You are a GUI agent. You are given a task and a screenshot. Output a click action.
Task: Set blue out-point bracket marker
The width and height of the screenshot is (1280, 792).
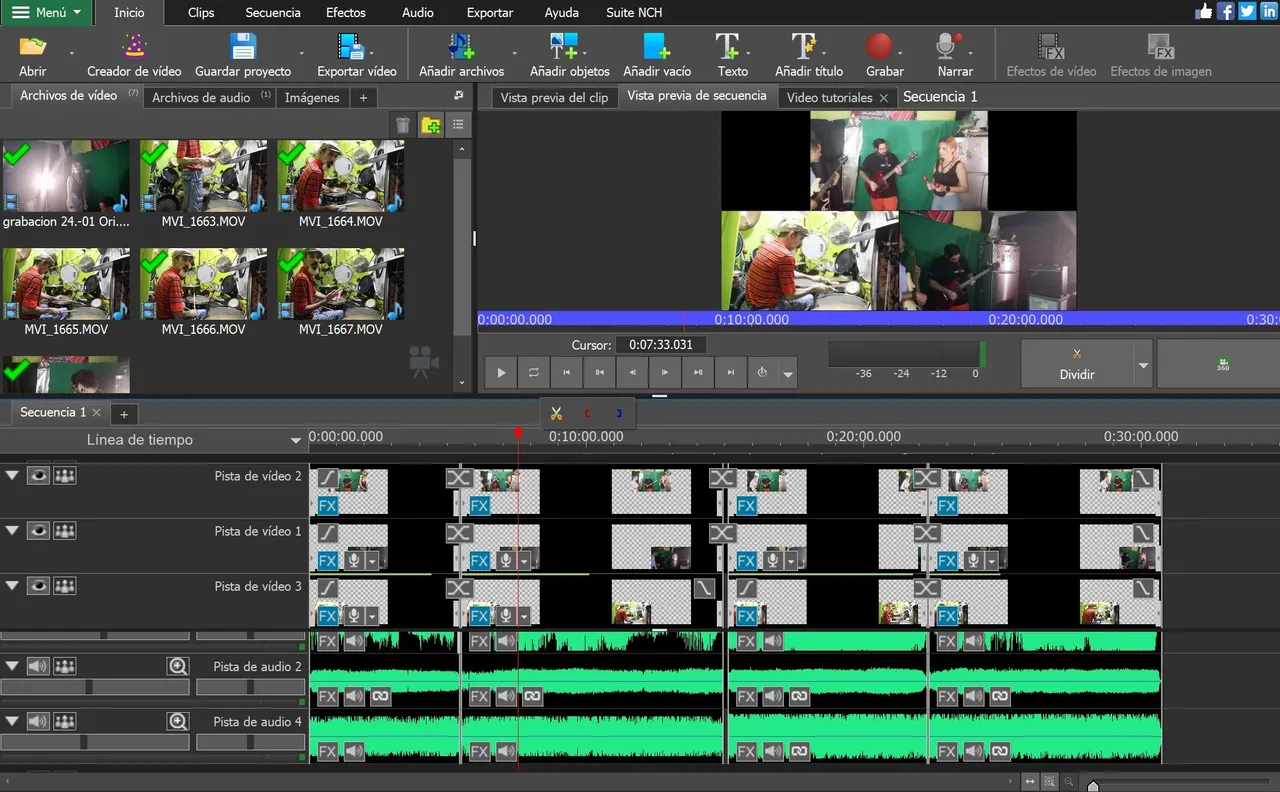pos(619,413)
